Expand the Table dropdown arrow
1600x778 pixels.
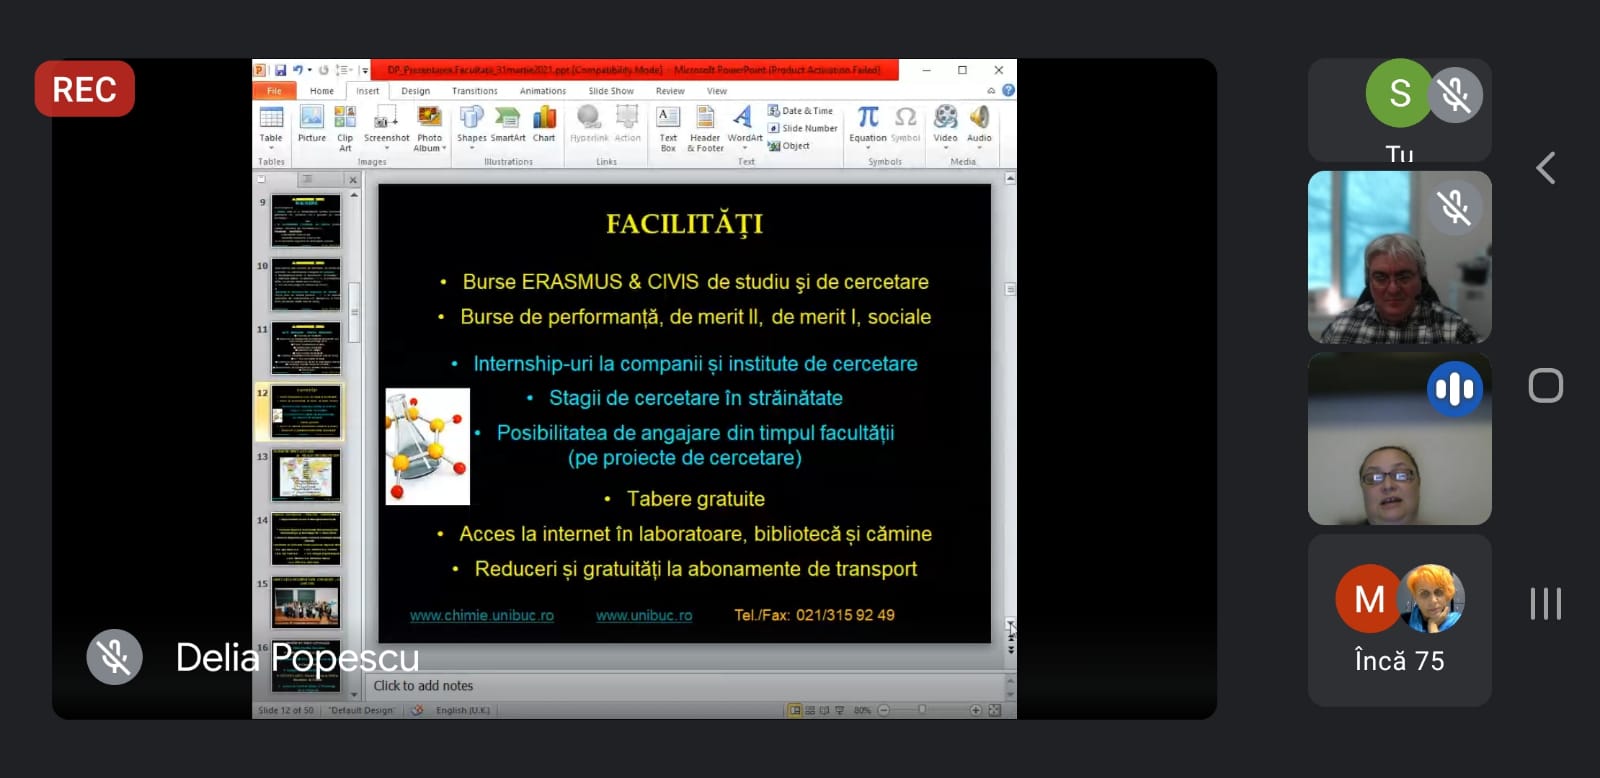271,148
